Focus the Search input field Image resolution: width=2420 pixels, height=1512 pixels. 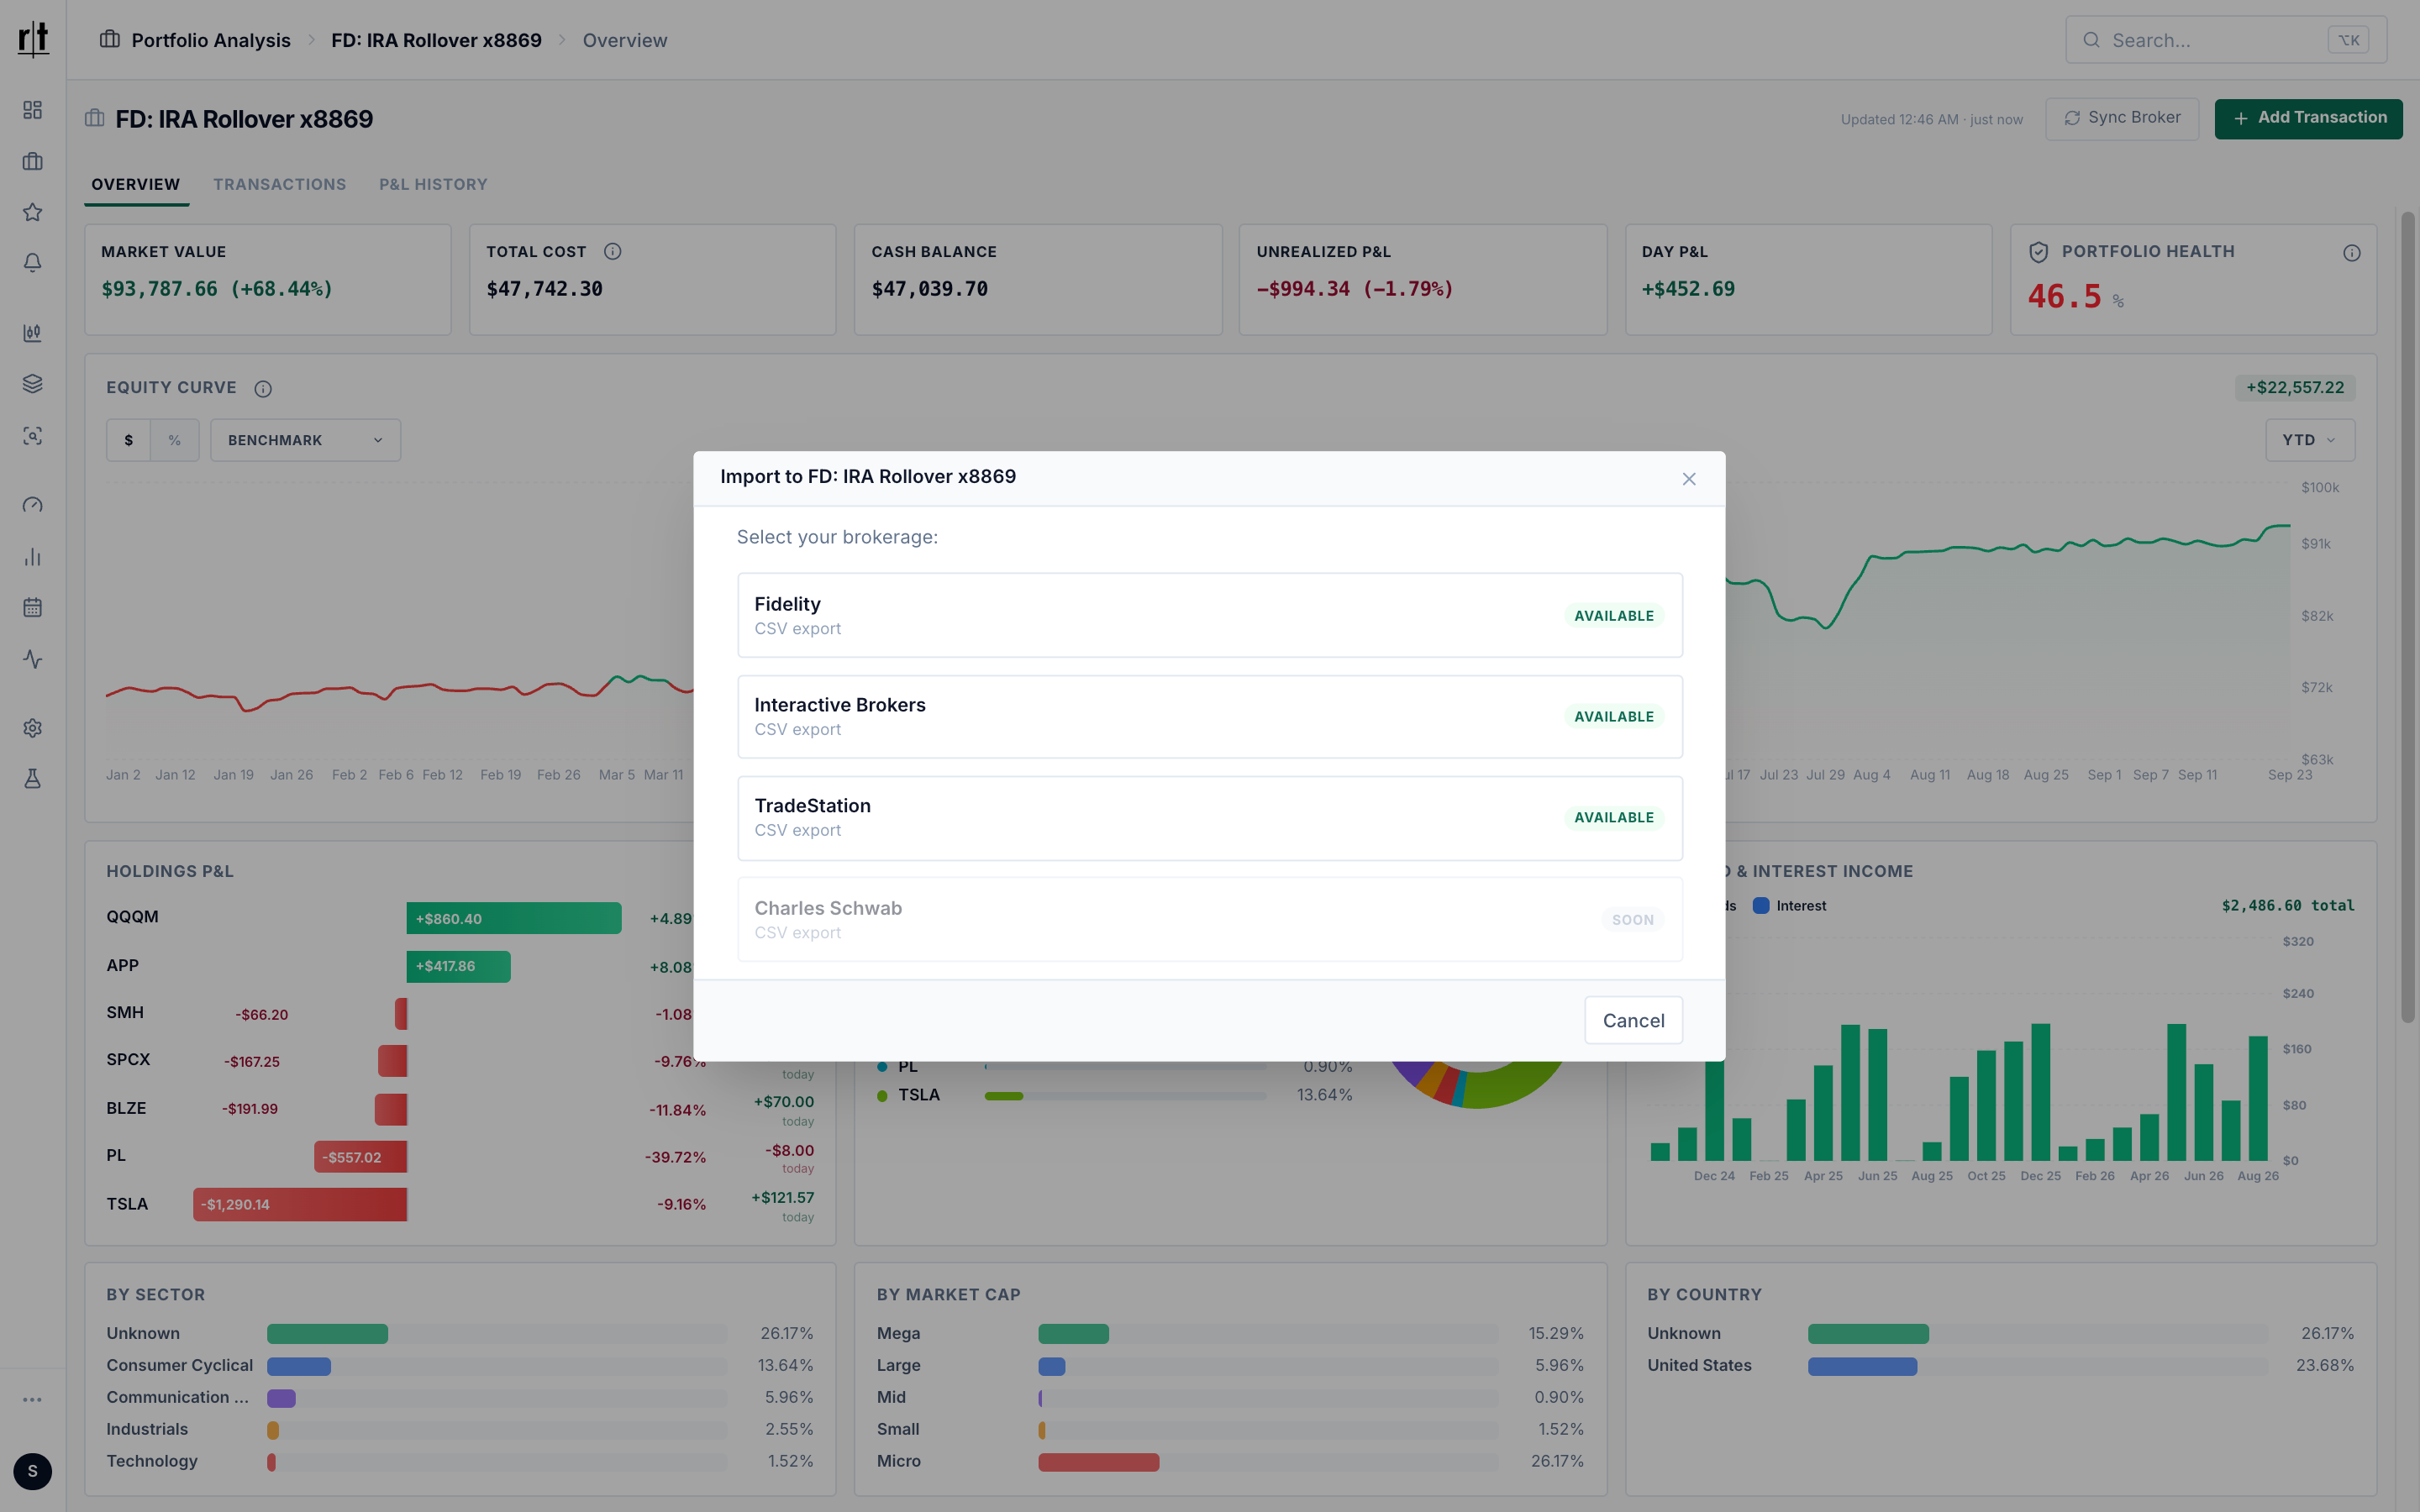[2226, 40]
